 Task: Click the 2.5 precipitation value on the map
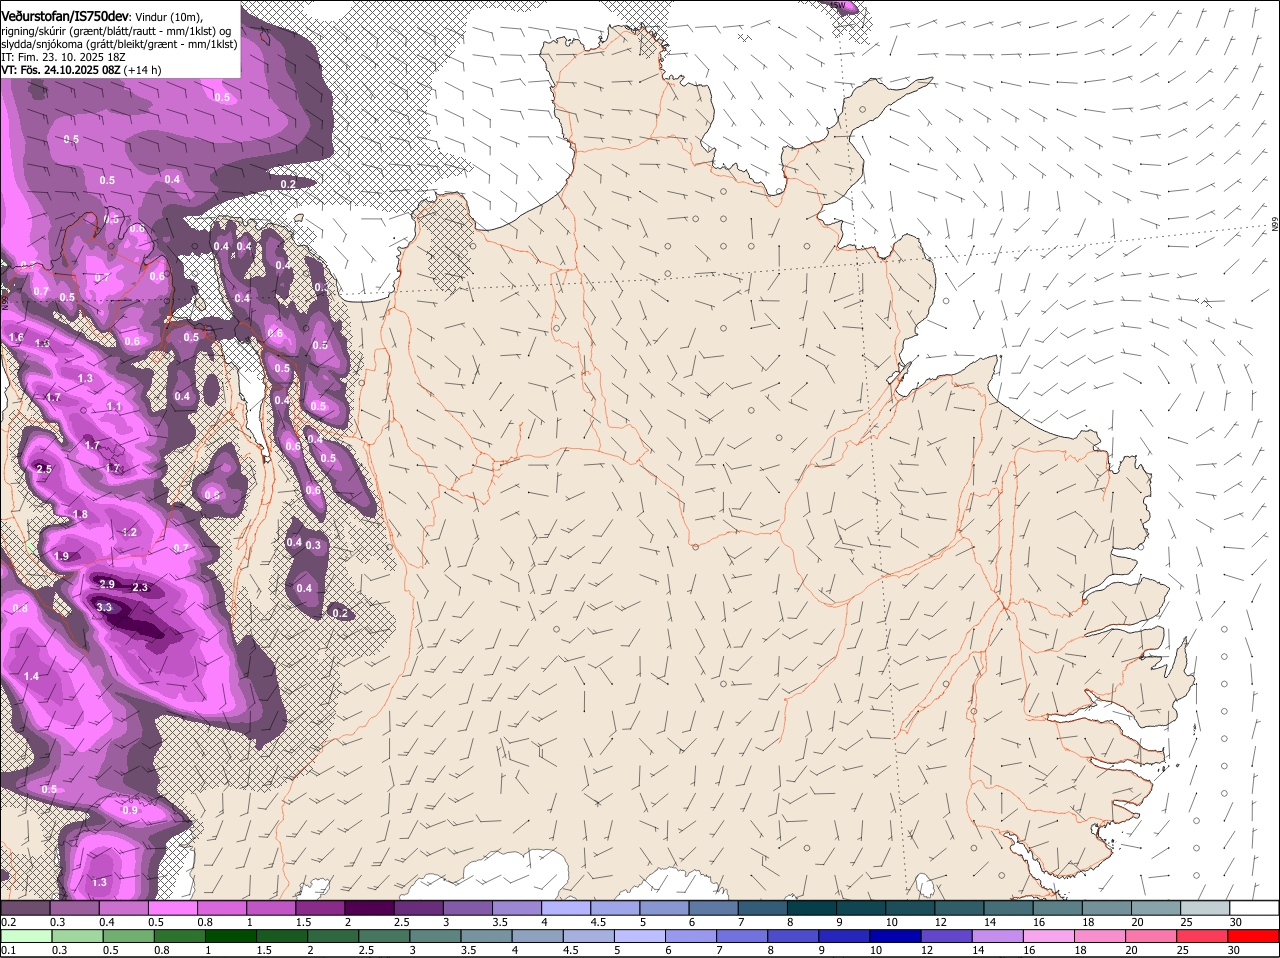click(x=43, y=468)
